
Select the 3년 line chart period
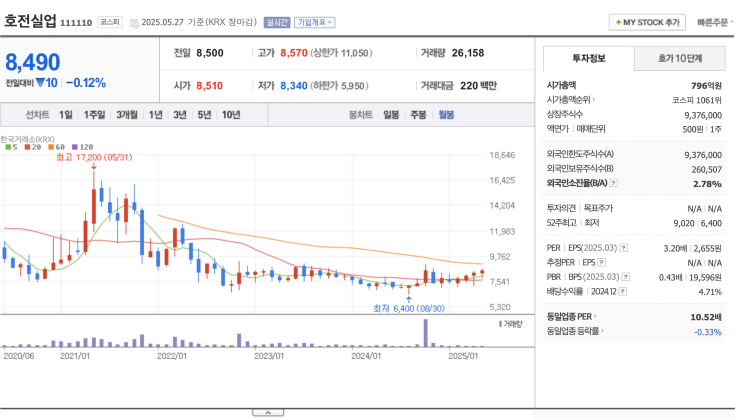point(180,115)
